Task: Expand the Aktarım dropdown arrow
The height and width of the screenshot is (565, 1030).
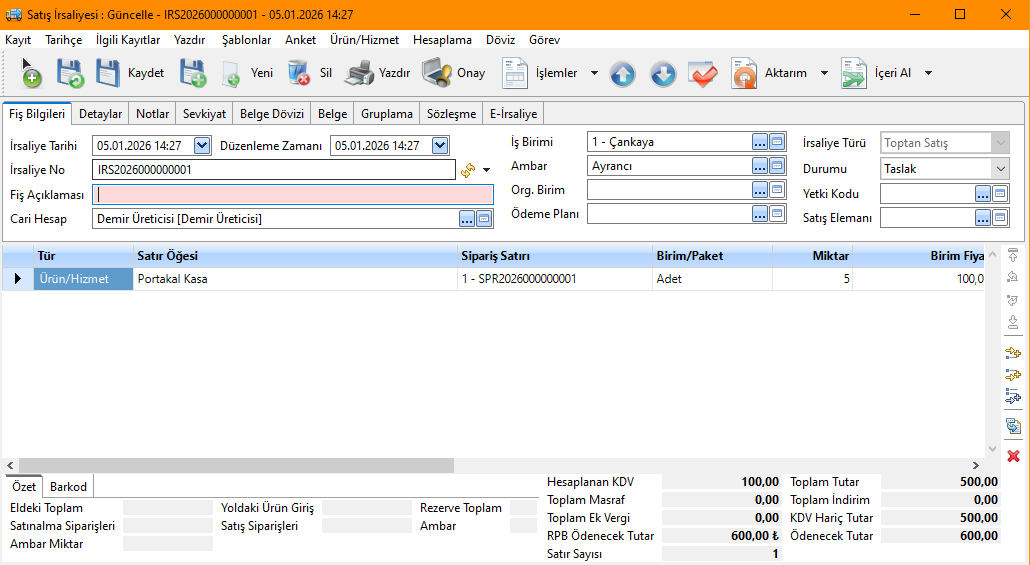Action: (x=824, y=73)
